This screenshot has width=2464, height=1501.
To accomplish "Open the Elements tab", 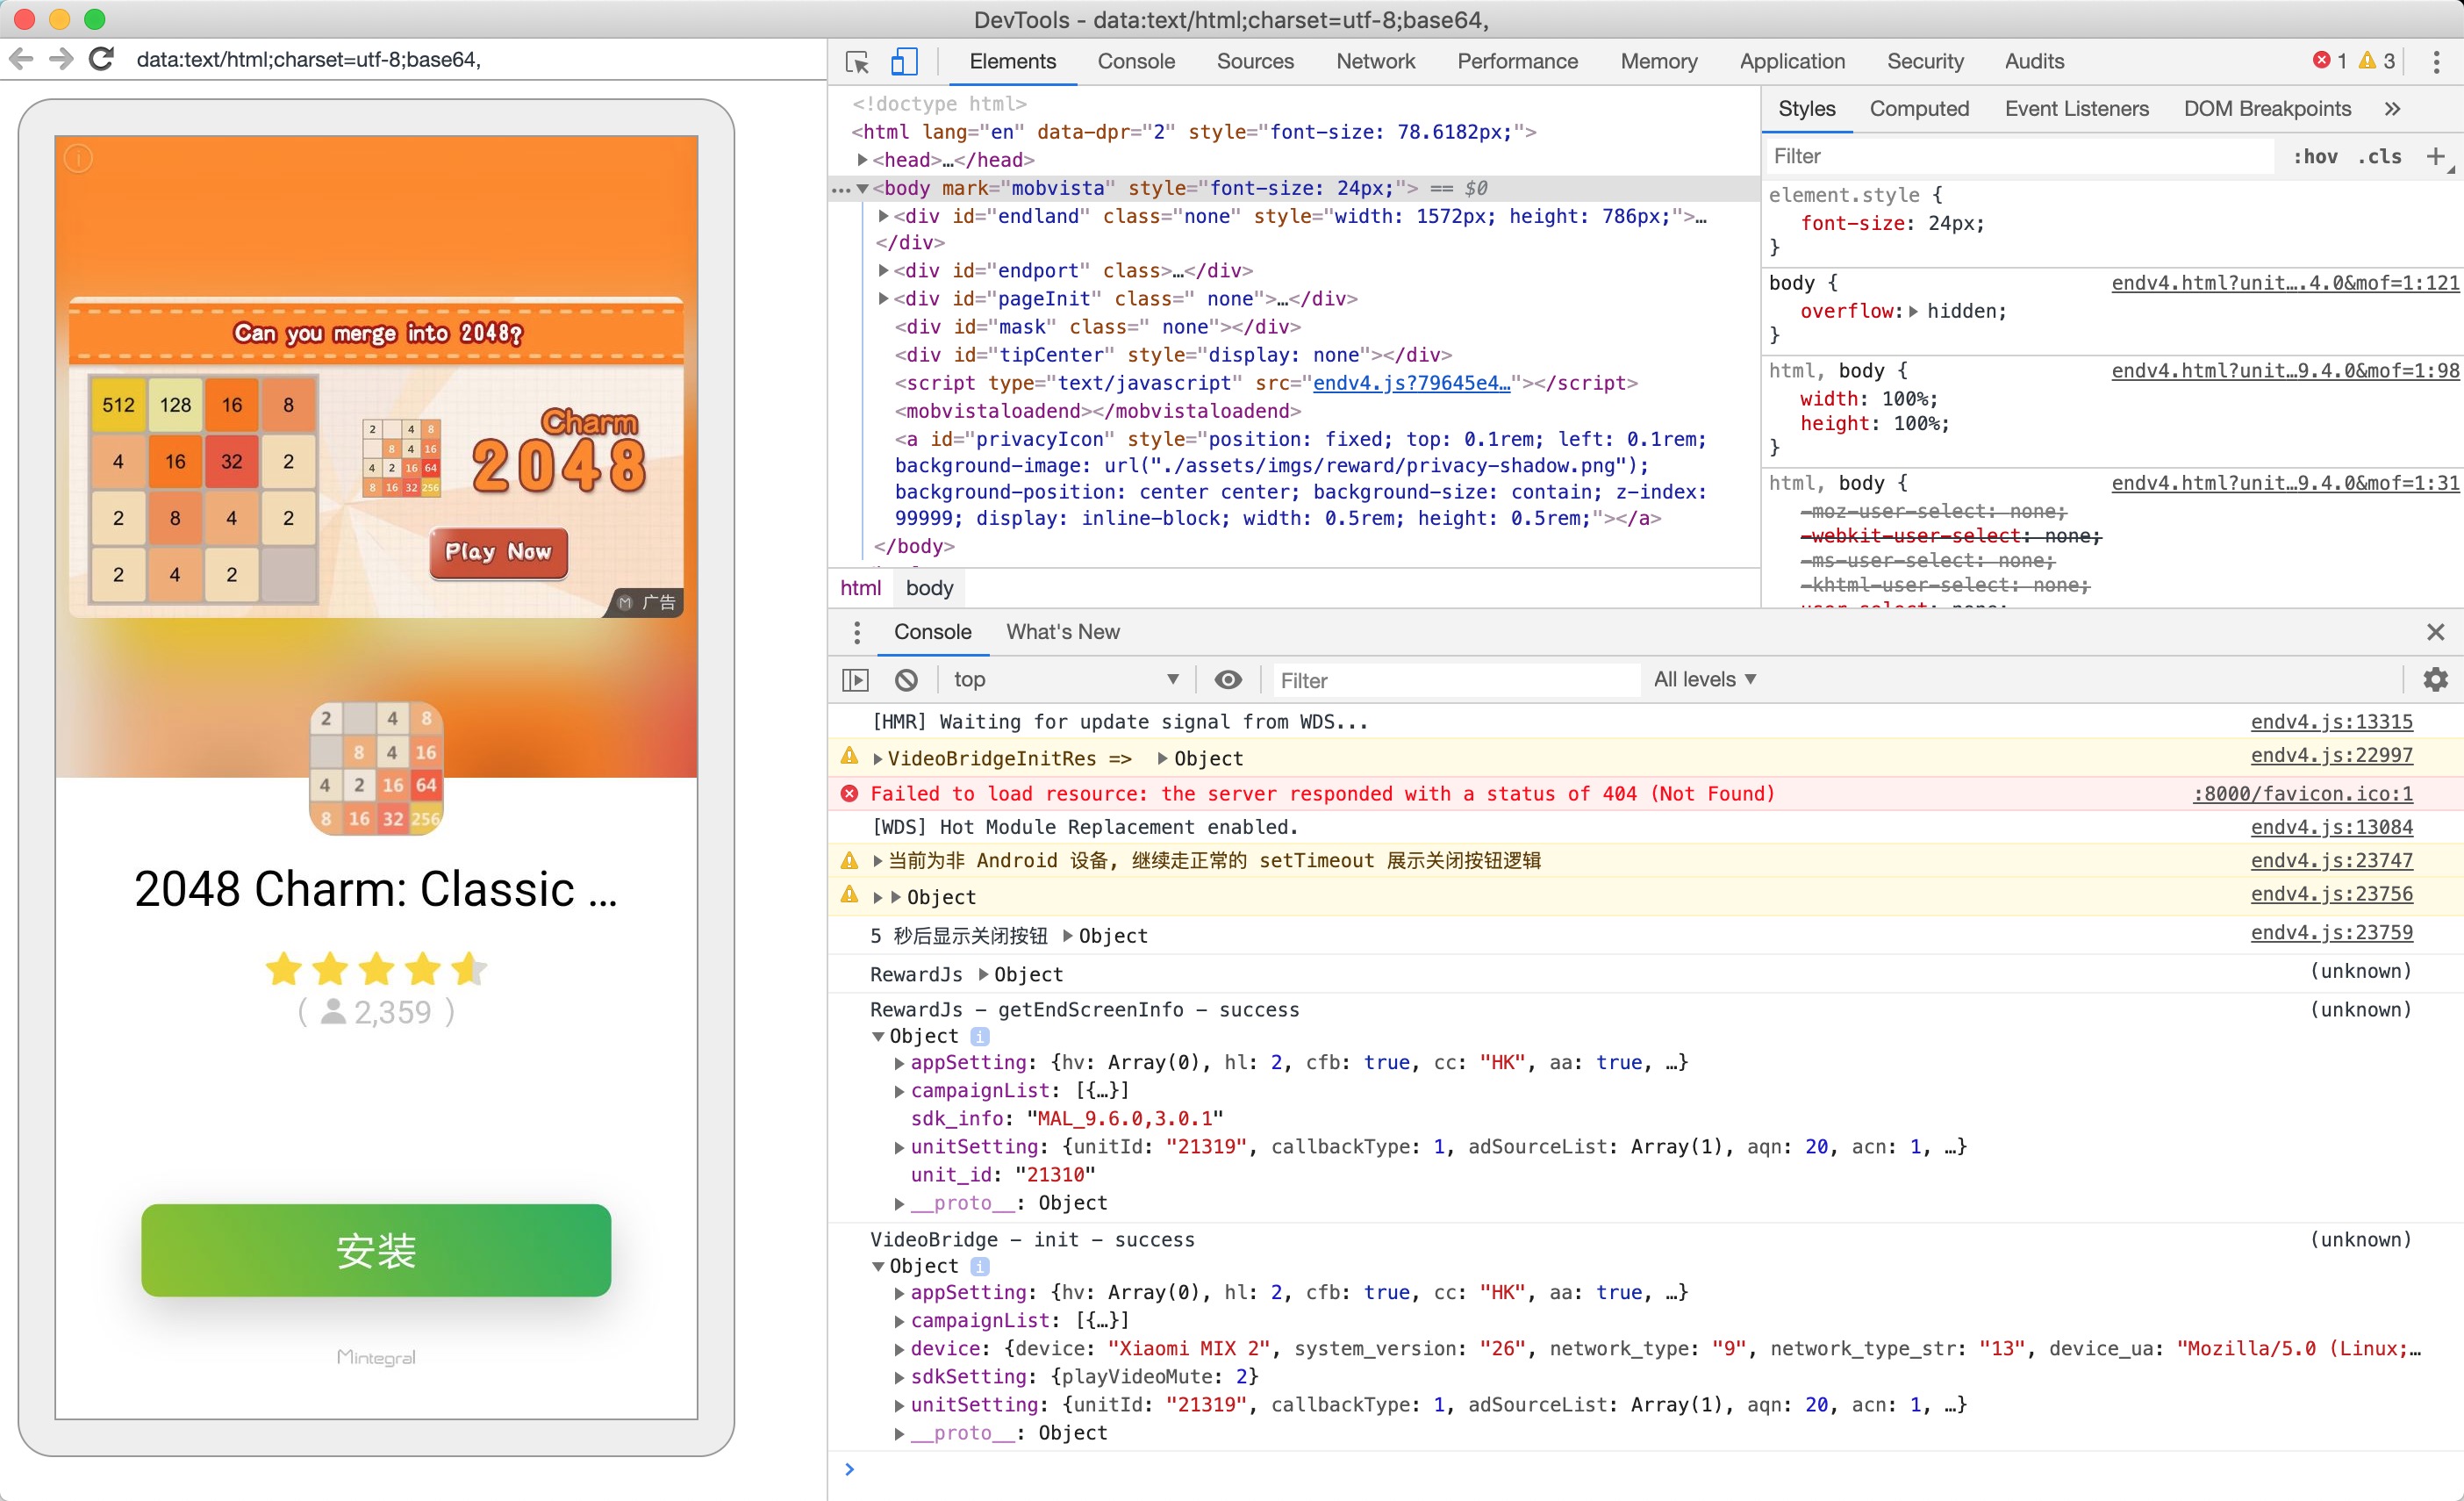I will pyautogui.click(x=1012, y=61).
